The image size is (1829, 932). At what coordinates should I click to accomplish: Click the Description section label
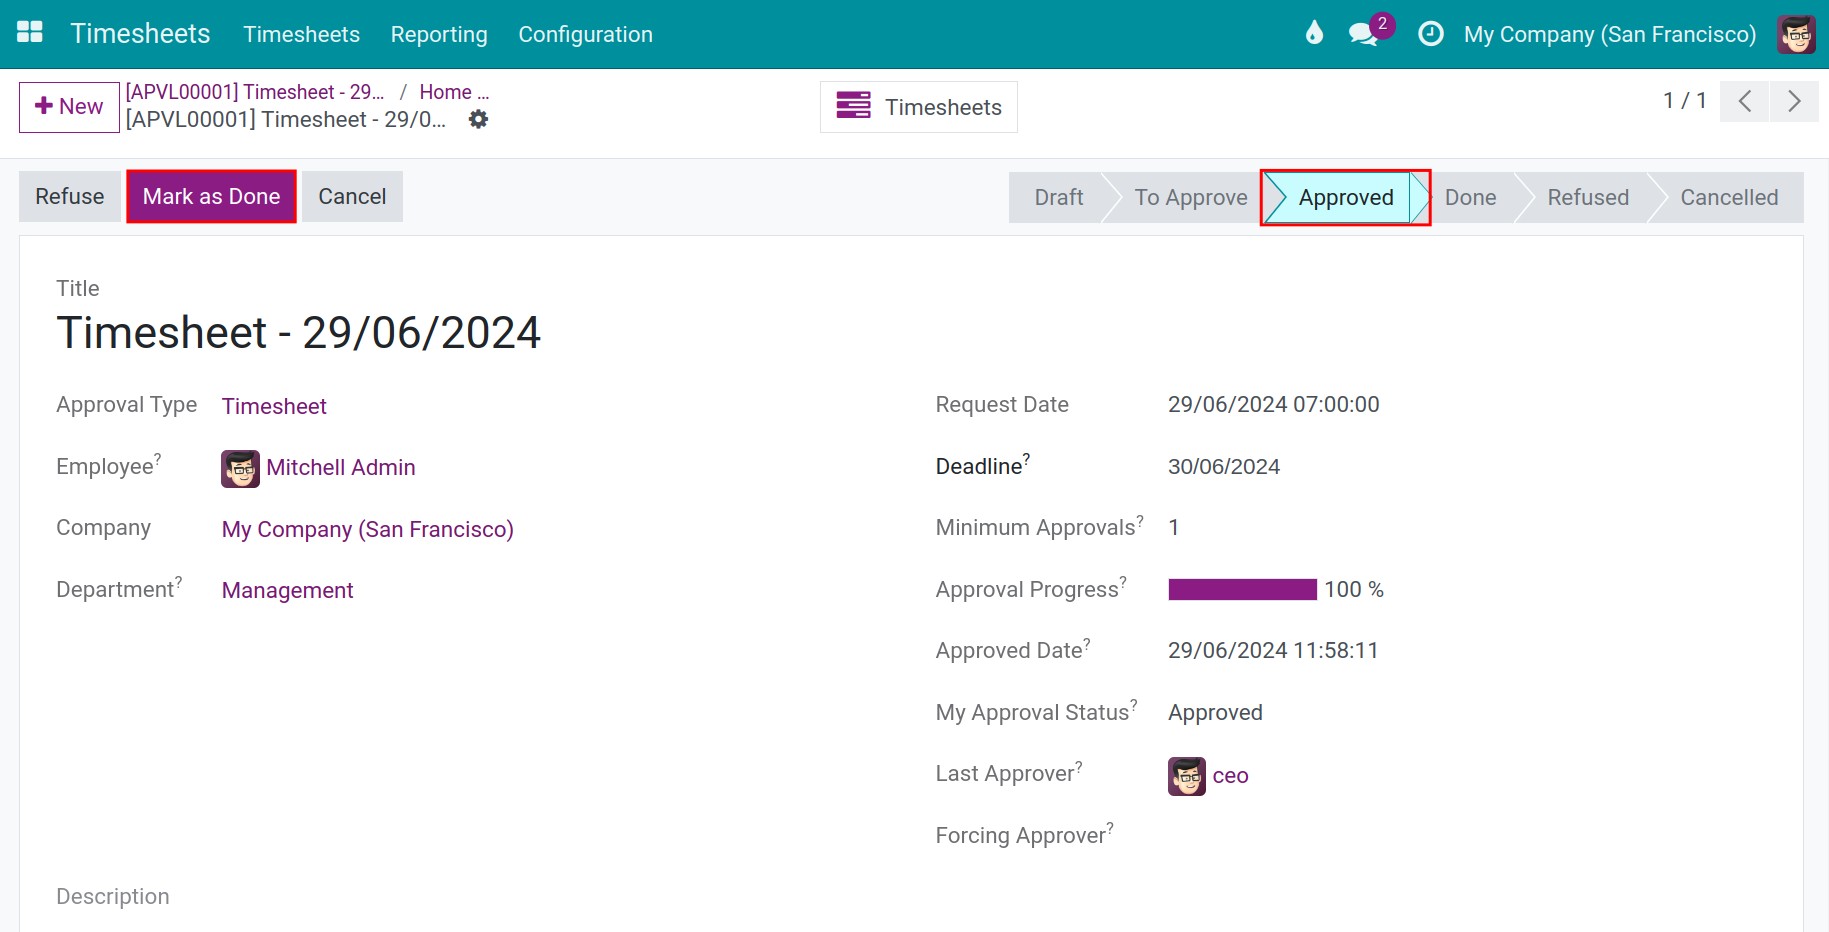pyautogui.click(x=112, y=896)
